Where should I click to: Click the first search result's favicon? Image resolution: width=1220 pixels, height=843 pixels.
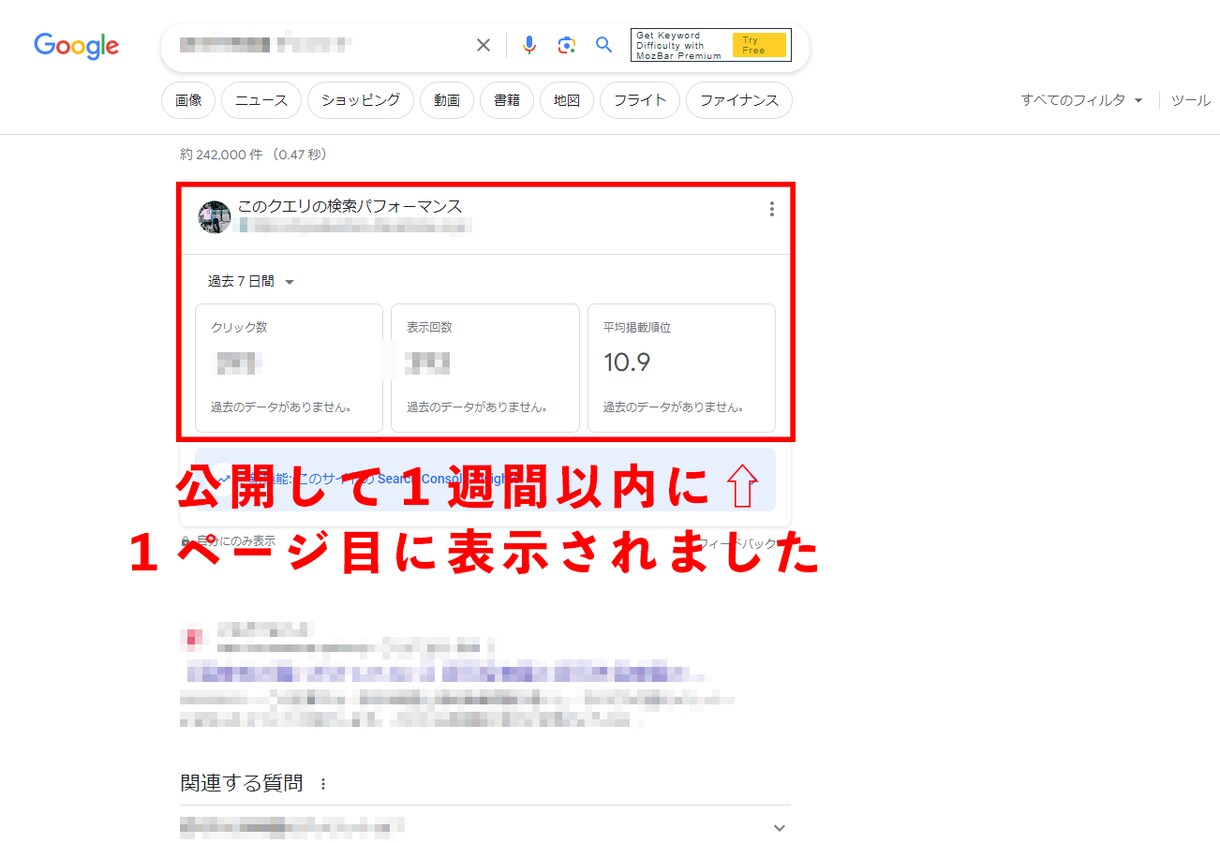194,637
